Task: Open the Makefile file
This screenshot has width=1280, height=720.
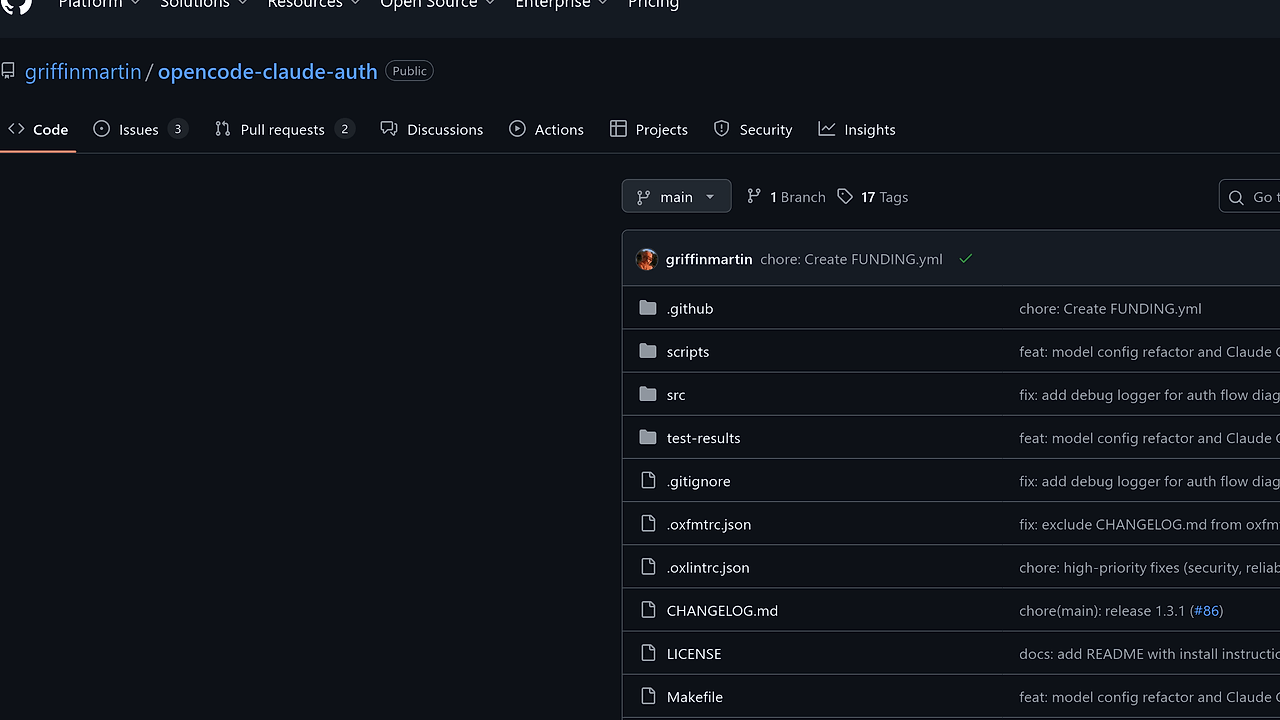Action: click(695, 696)
